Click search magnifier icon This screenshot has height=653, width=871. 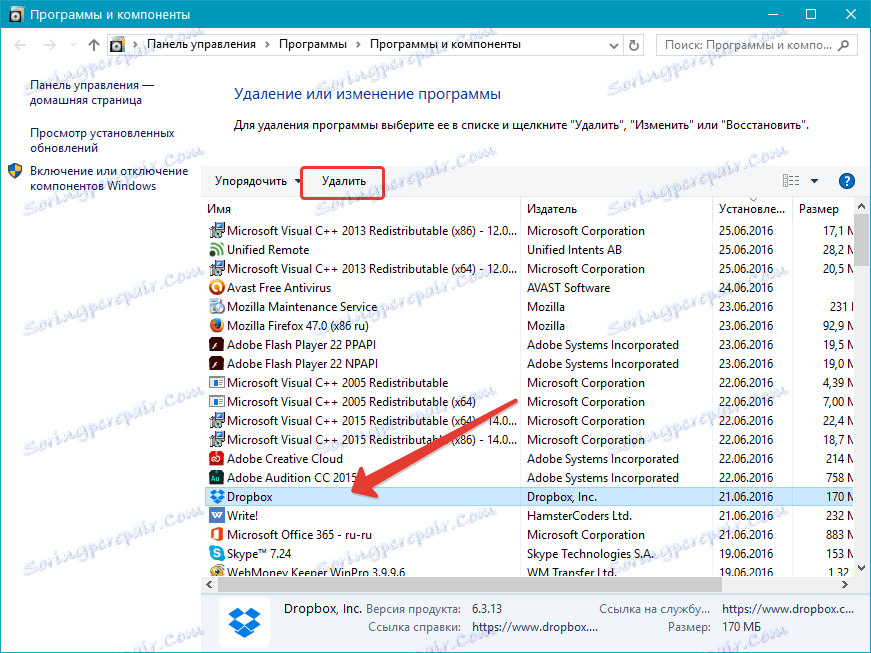point(844,45)
